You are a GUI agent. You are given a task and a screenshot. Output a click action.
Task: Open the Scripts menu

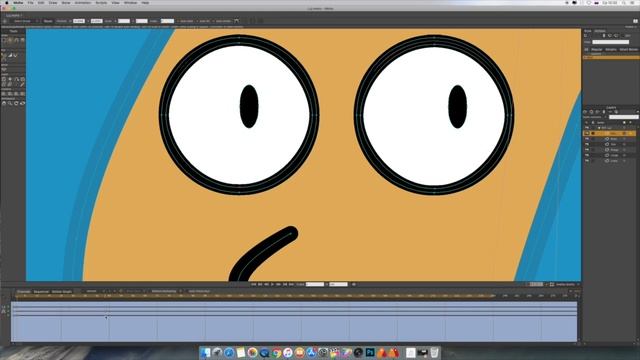point(101,2)
